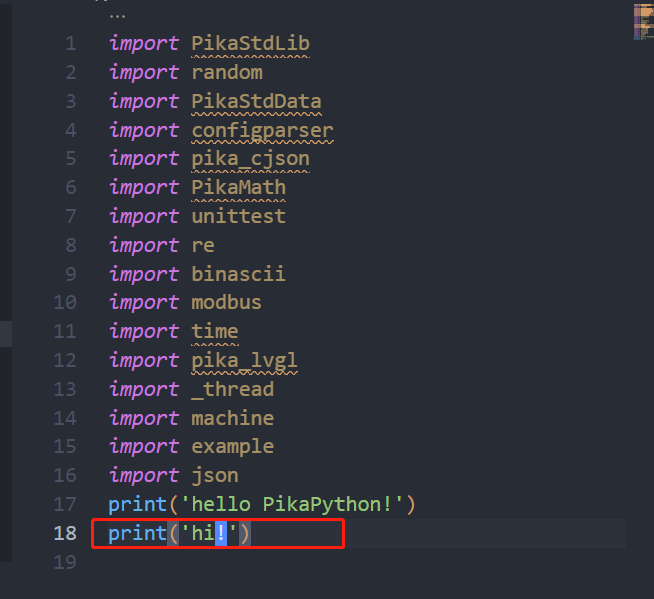Image resolution: width=654 pixels, height=599 pixels.
Task: Click pika_lvgl on line 12
Action: click(244, 360)
